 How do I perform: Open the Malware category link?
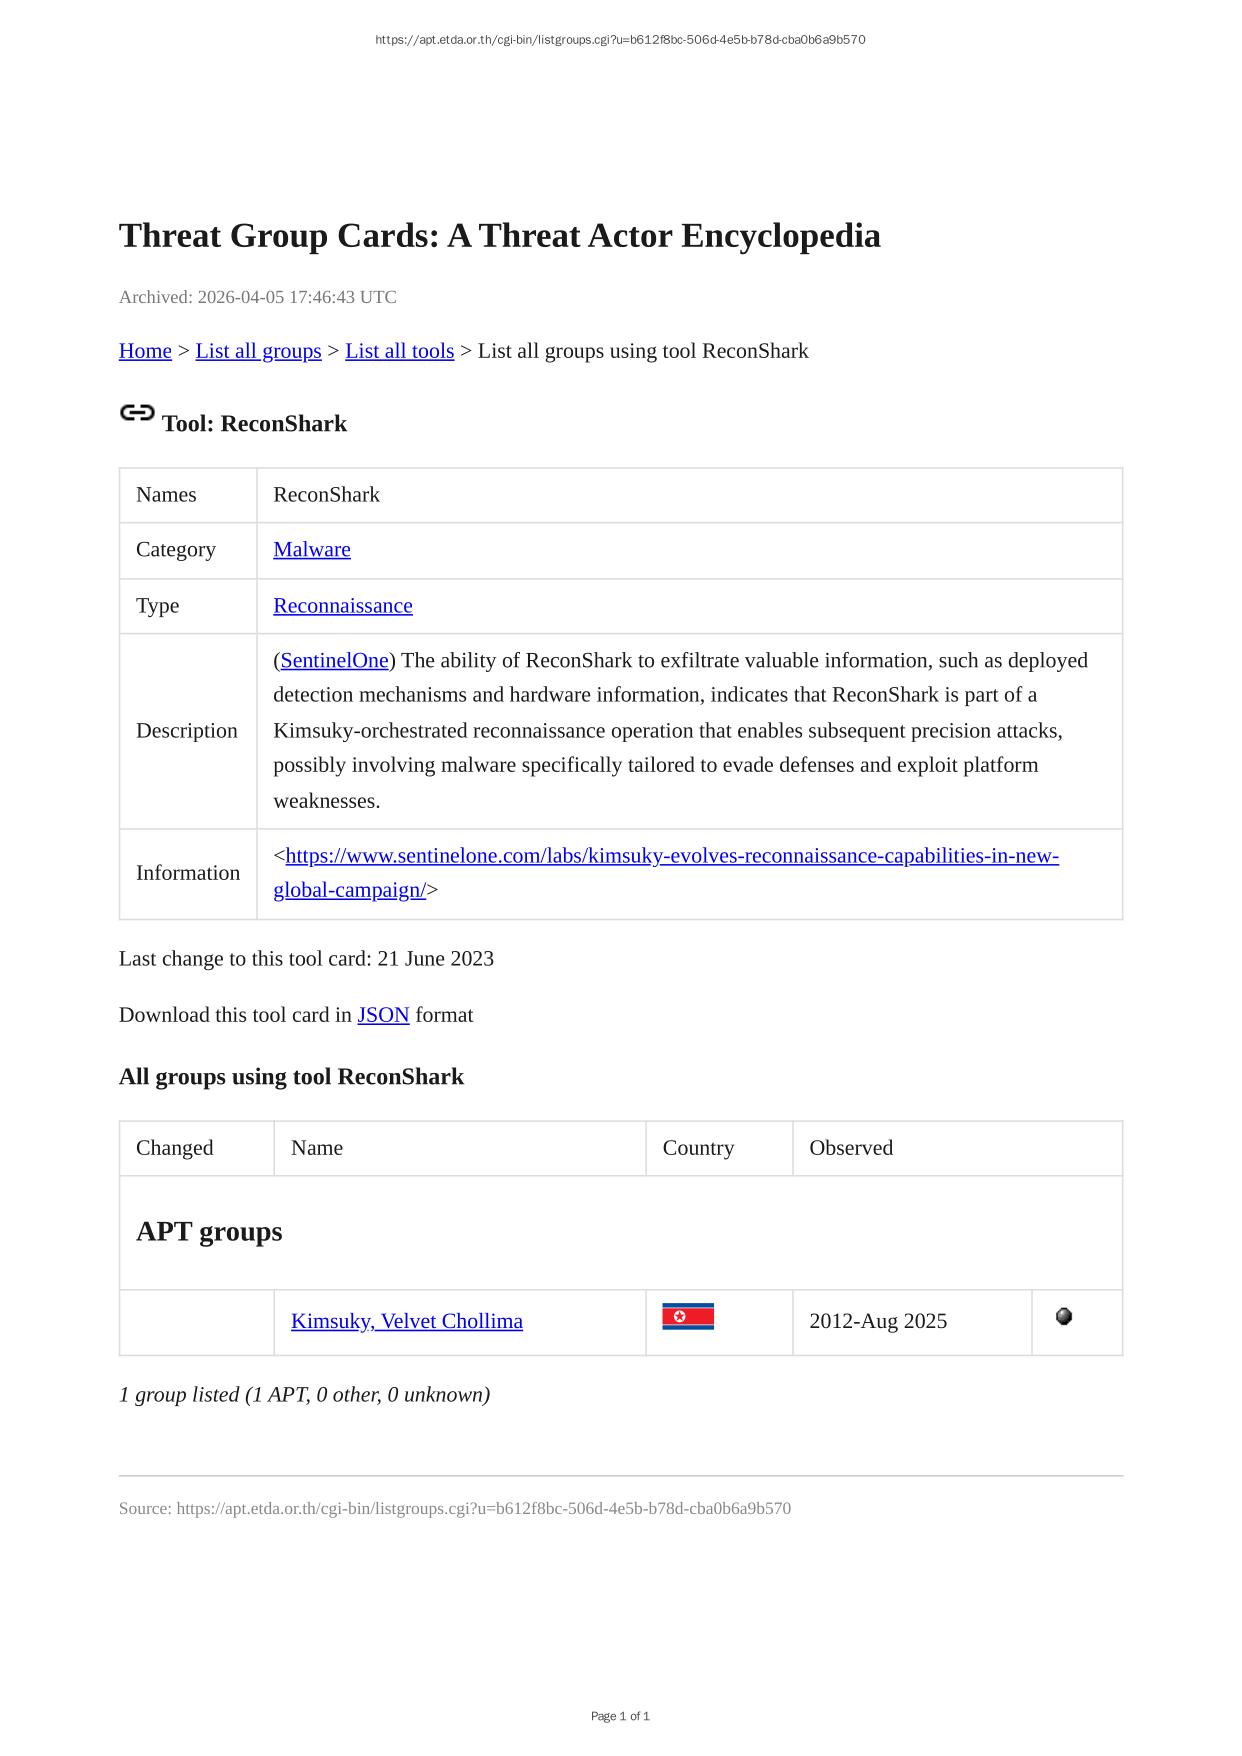click(312, 550)
